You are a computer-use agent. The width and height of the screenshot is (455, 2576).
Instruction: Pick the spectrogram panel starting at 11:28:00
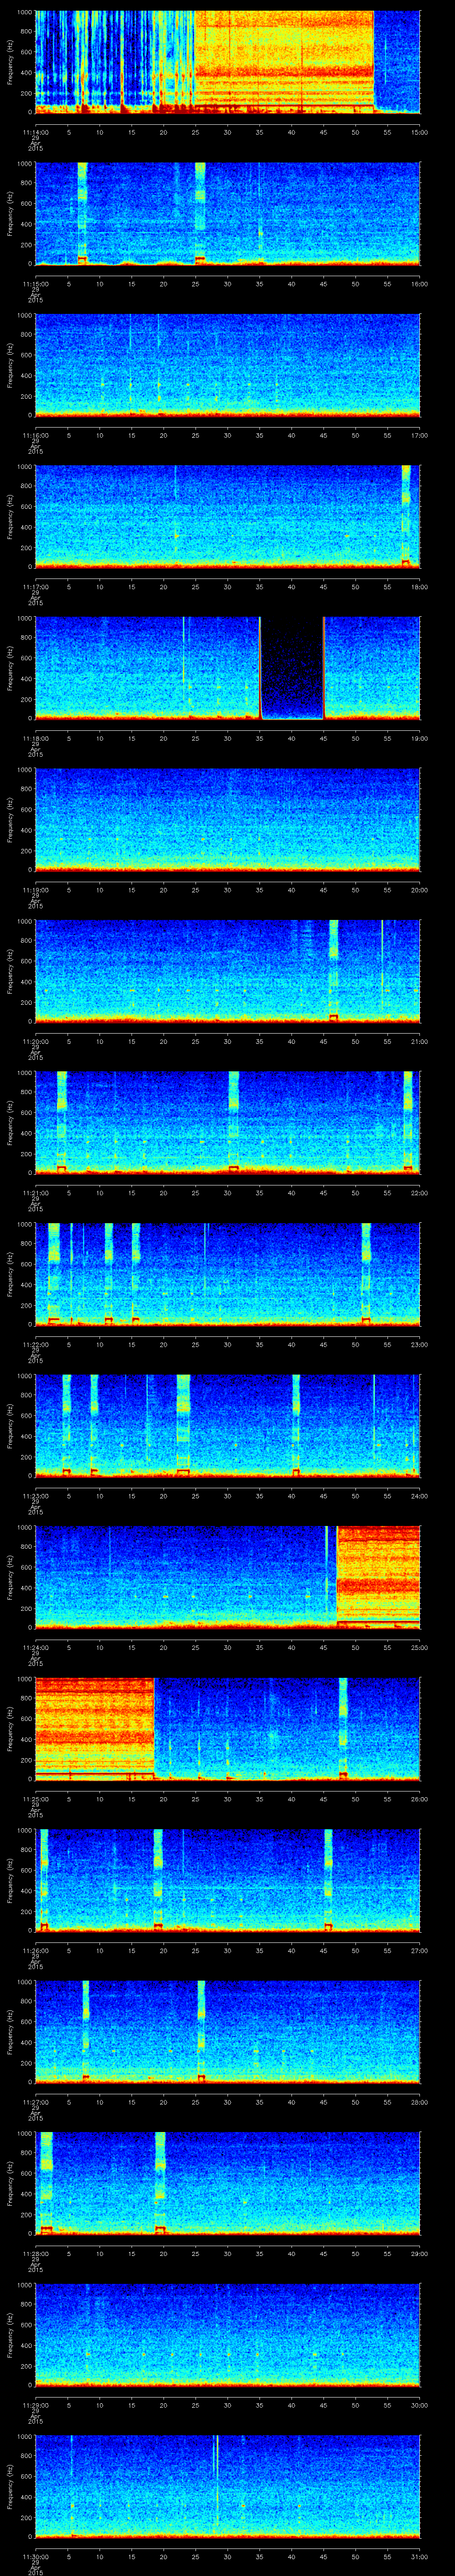(x=228, y=2183)
